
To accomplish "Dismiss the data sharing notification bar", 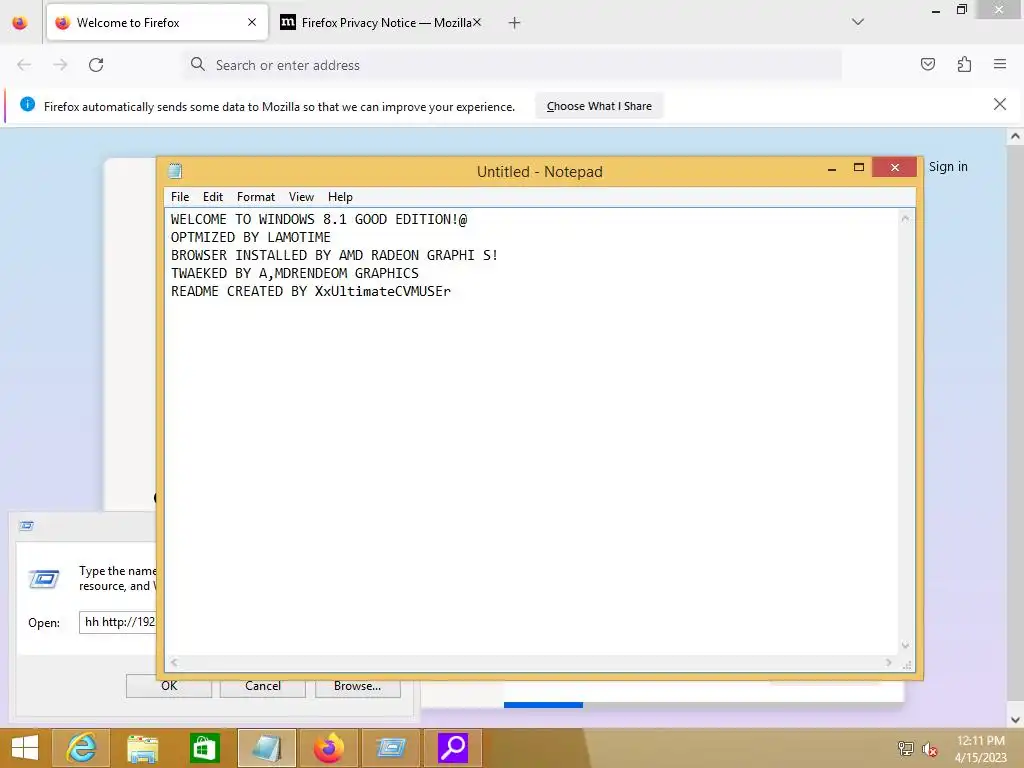I will tap(999, 104).
